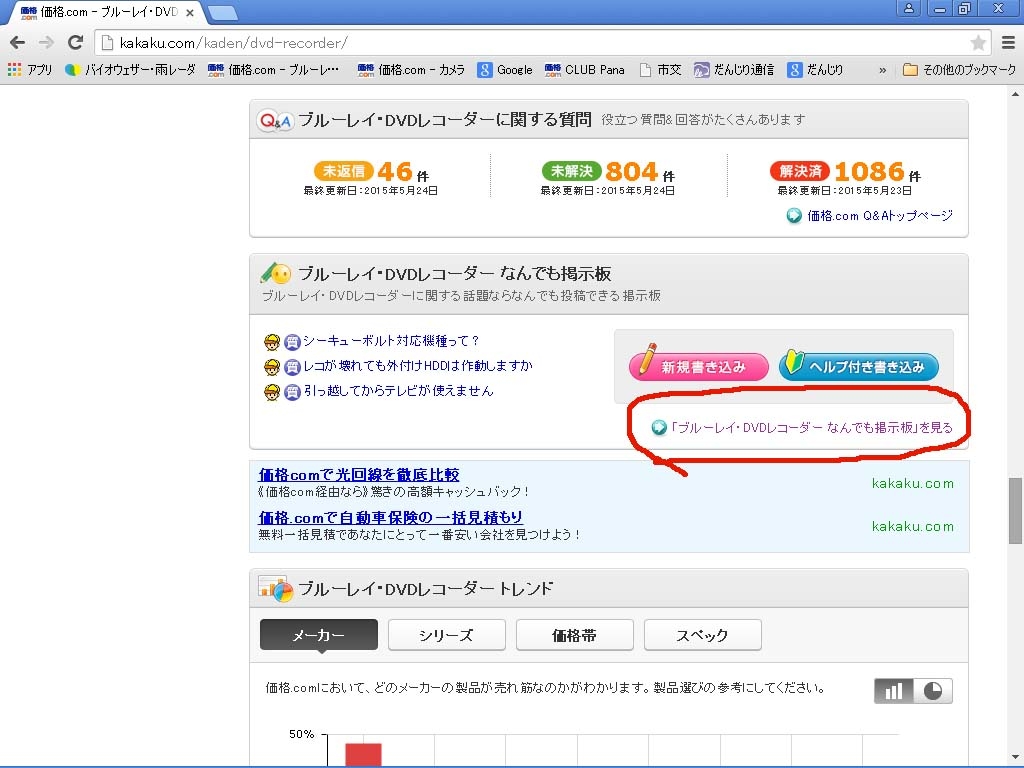The height and width of the screenshot is (768, 1024).
Task: Switch to pie chart view toggle
Action: click(933, 691)
